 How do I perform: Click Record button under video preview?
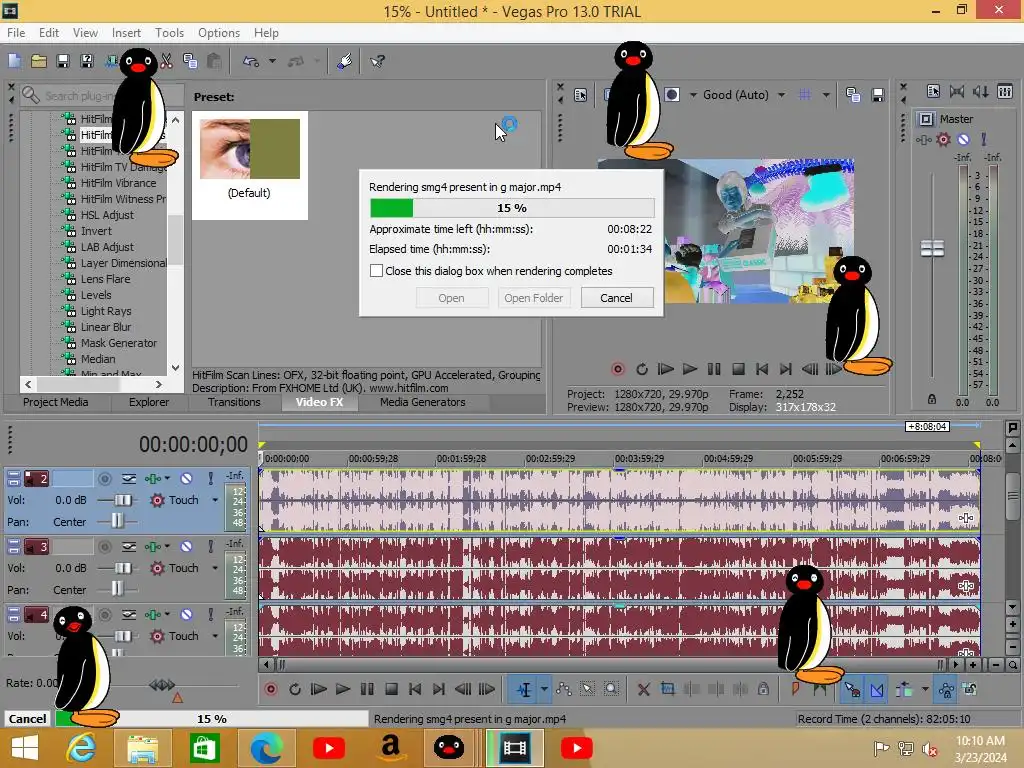pos(618,369)
